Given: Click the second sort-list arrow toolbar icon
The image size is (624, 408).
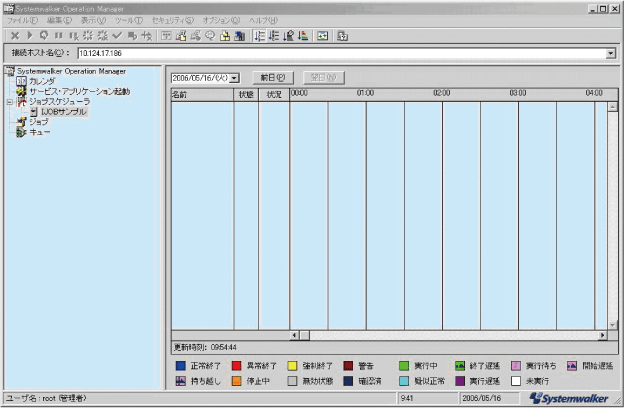Looking at the screenshot, I should coord(274,36).
